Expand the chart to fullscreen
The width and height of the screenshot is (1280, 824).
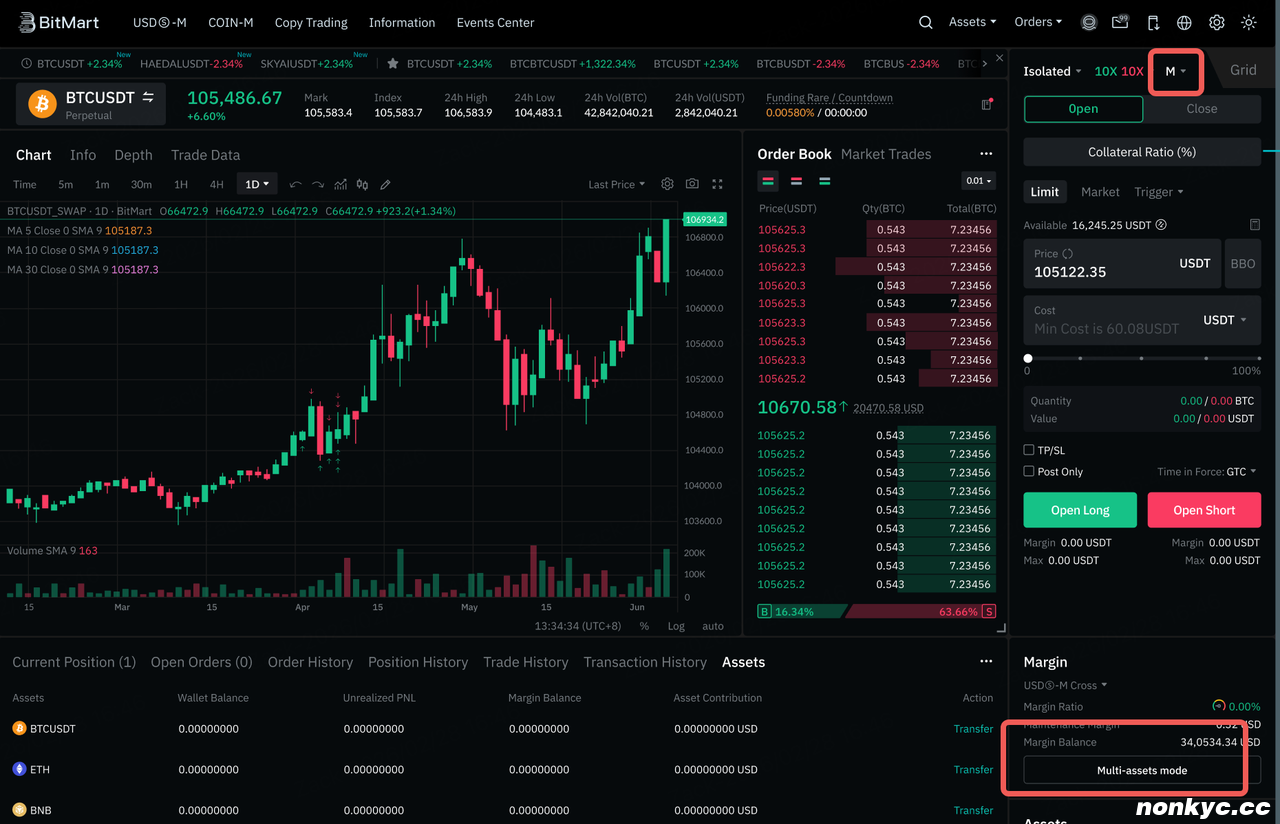pos(717,184)
